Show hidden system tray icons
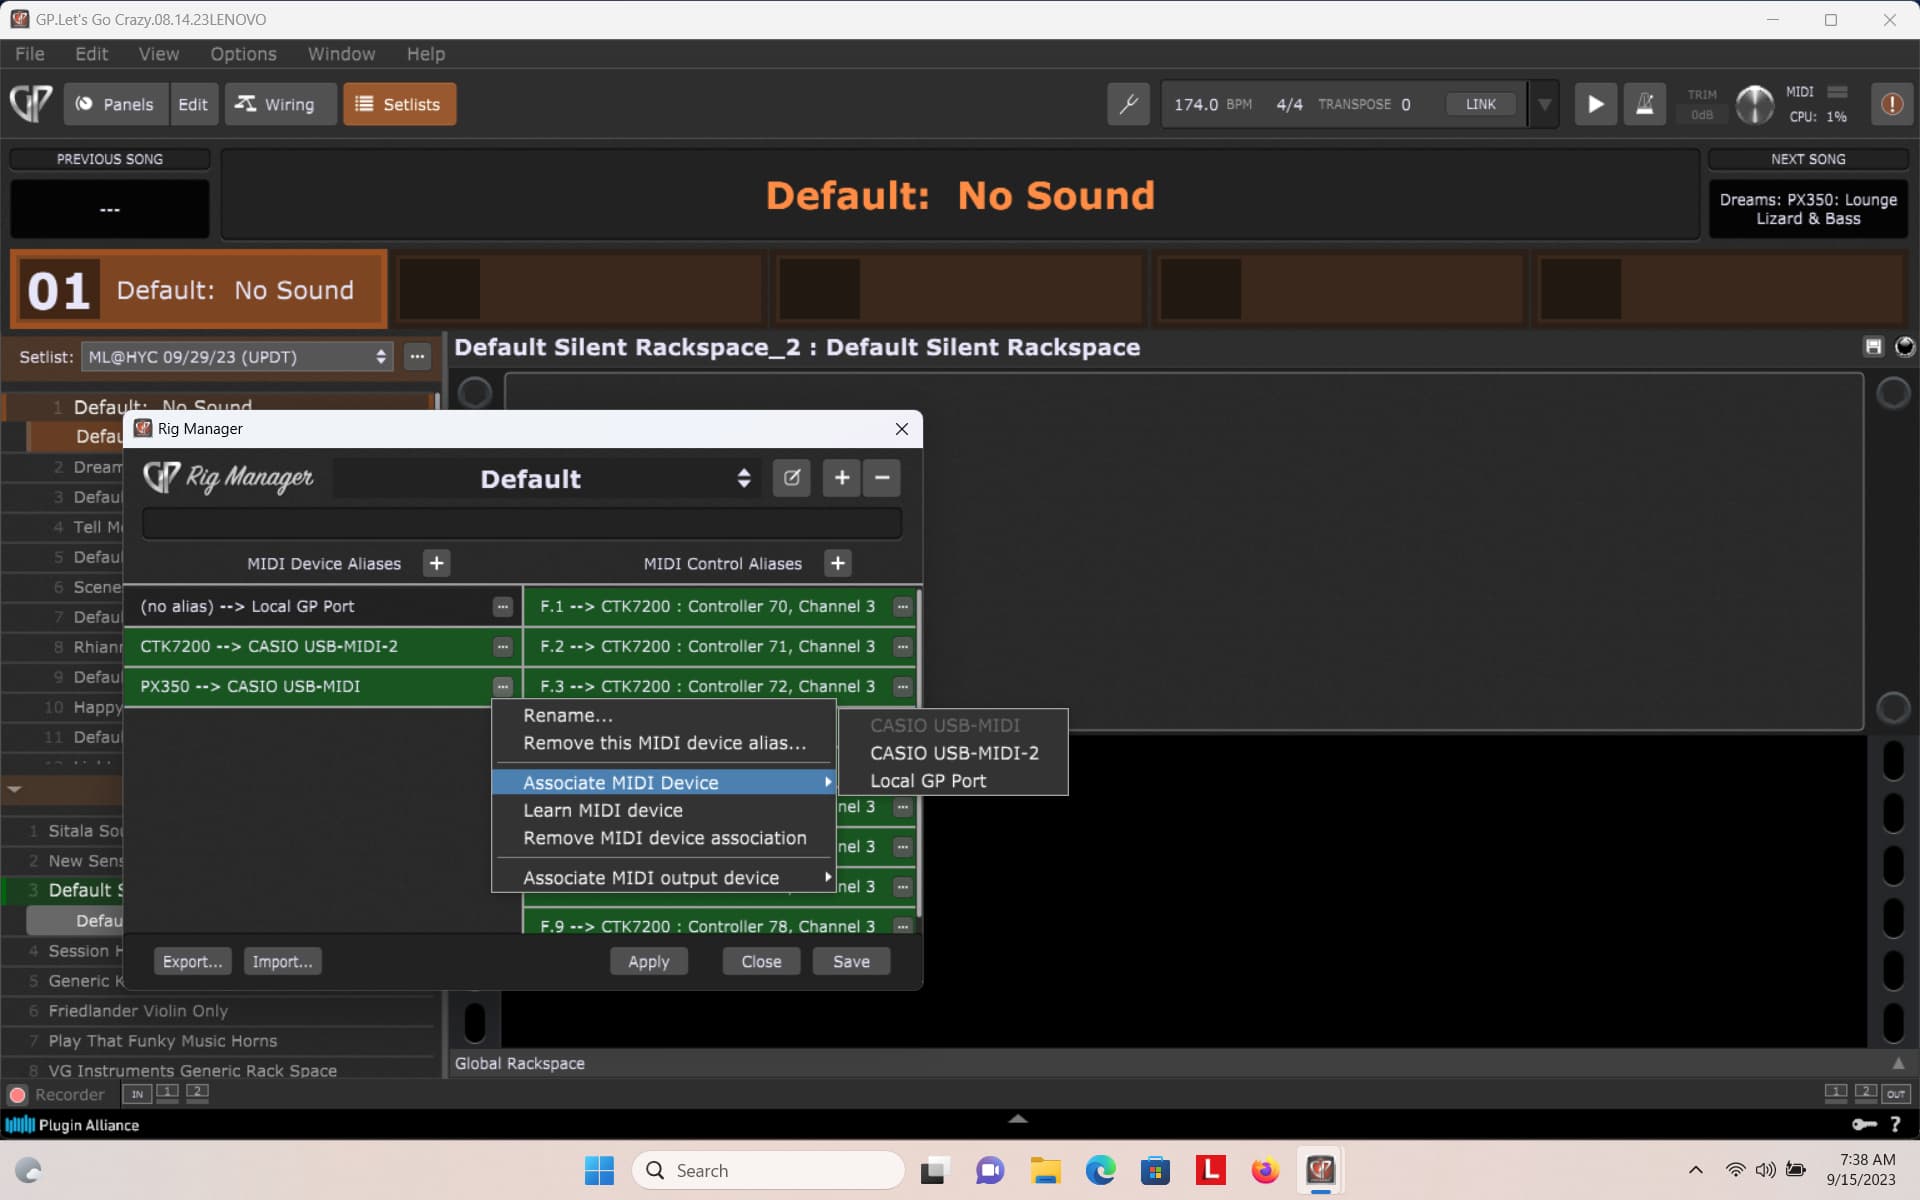 pyautogui.click(x=1696, y=1170)
